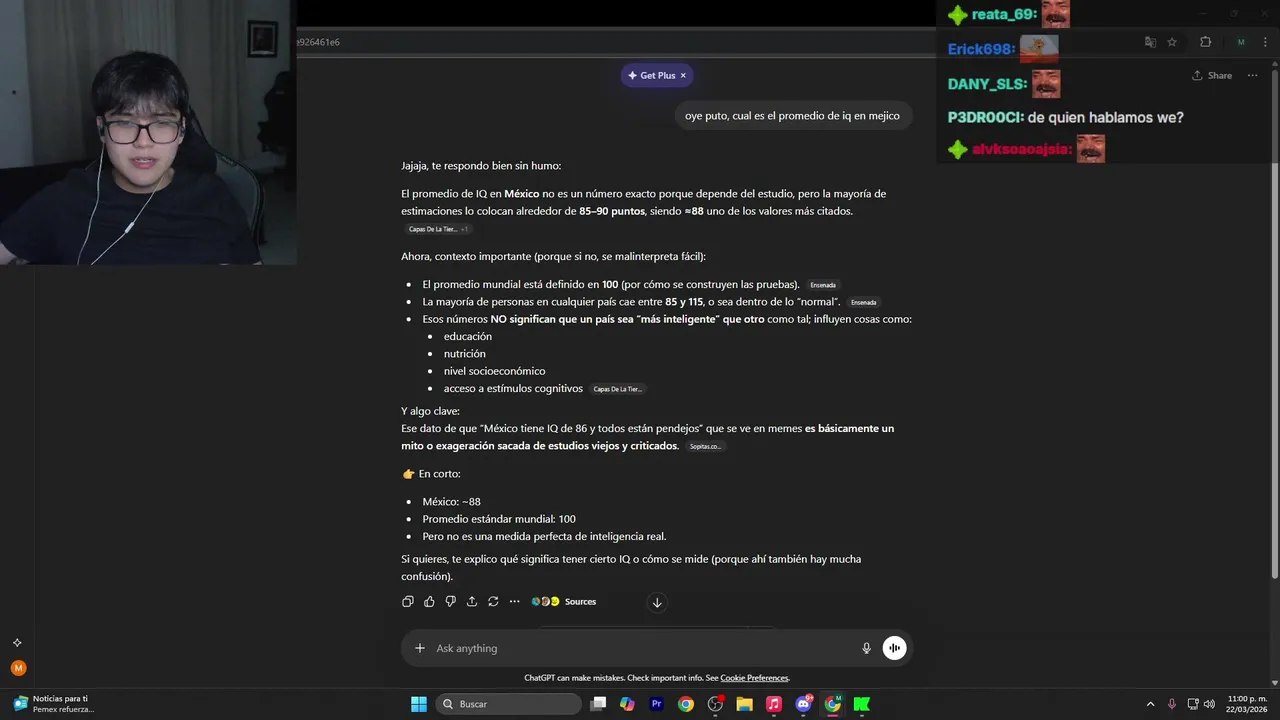Jump to bottom with the down arrow
This screenshot has width=1280, height=720.
tap(657, 602)
